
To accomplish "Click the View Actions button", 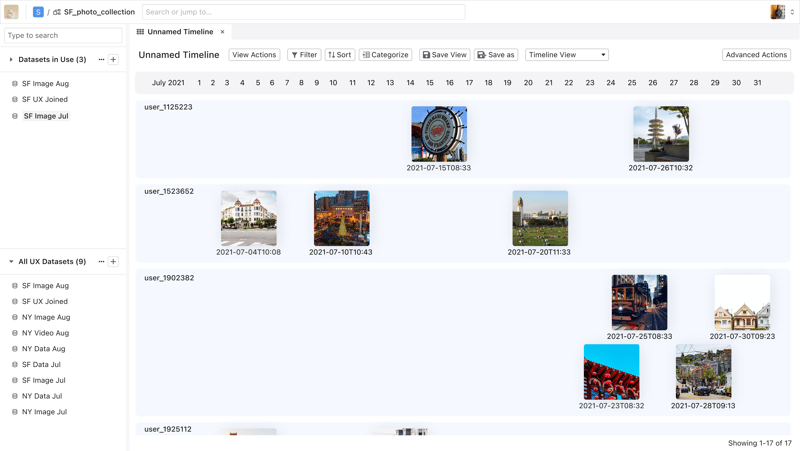I will (x=254, y=55).
